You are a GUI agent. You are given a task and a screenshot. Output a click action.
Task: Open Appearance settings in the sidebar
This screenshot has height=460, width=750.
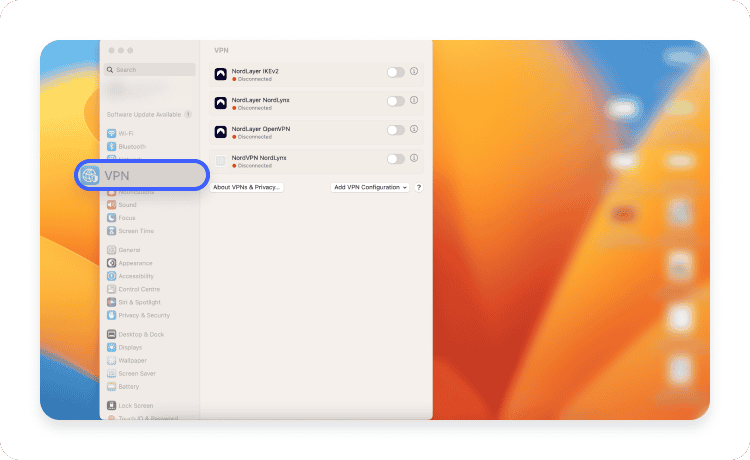point(130,263)
